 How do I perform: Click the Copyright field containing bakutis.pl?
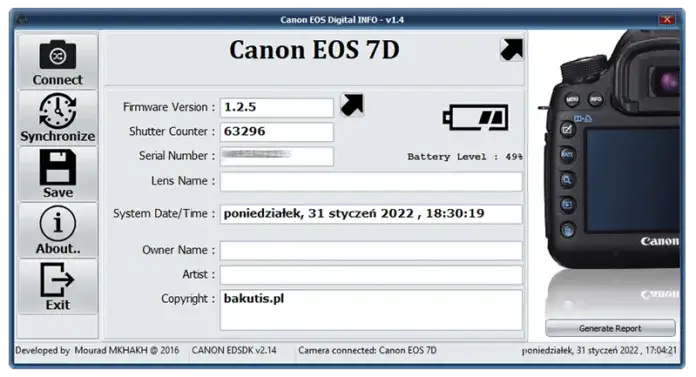(x=371, y=310)
